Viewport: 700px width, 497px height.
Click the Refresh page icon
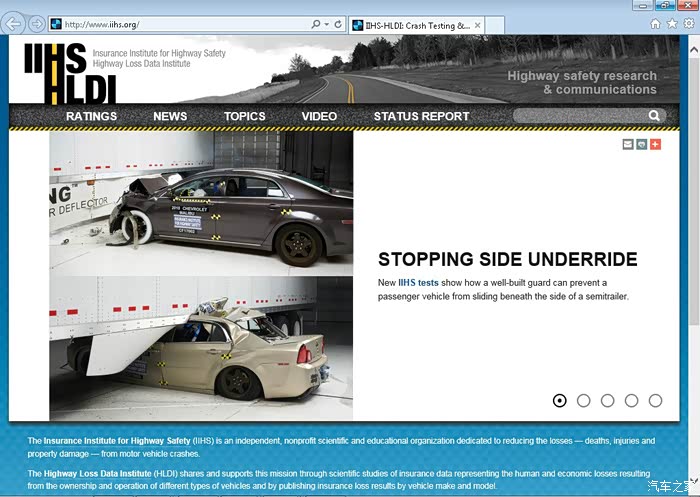click(338, 24)
